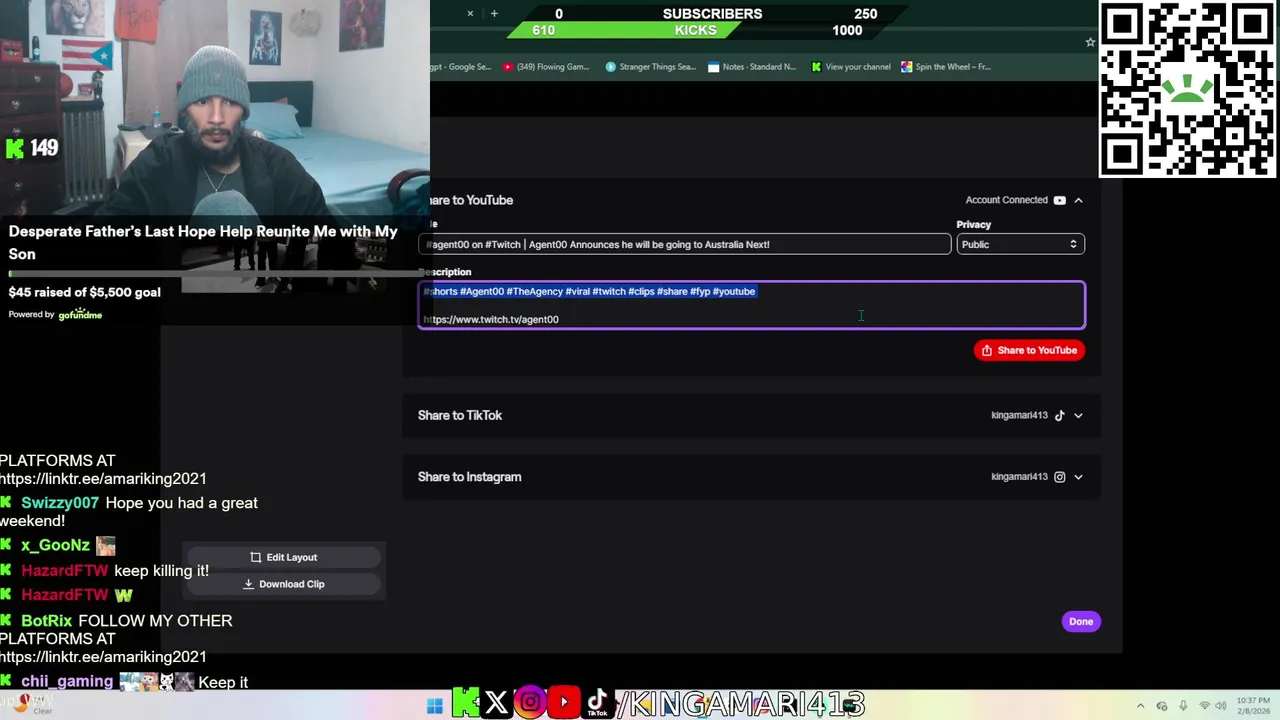Click the microphone tray icon
This screenshot has height=720, width=1280.
click(x=1183, y=706)
